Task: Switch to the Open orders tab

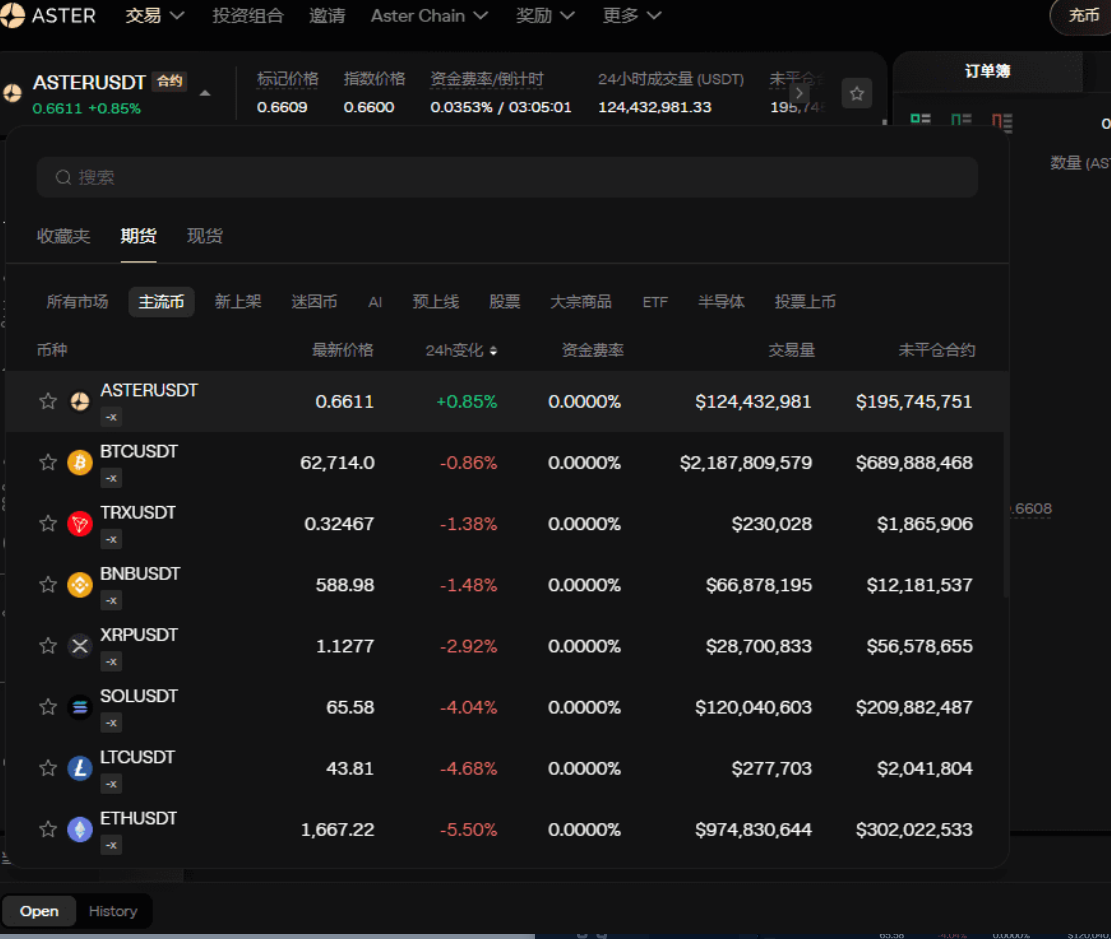Action: point(40,911)
